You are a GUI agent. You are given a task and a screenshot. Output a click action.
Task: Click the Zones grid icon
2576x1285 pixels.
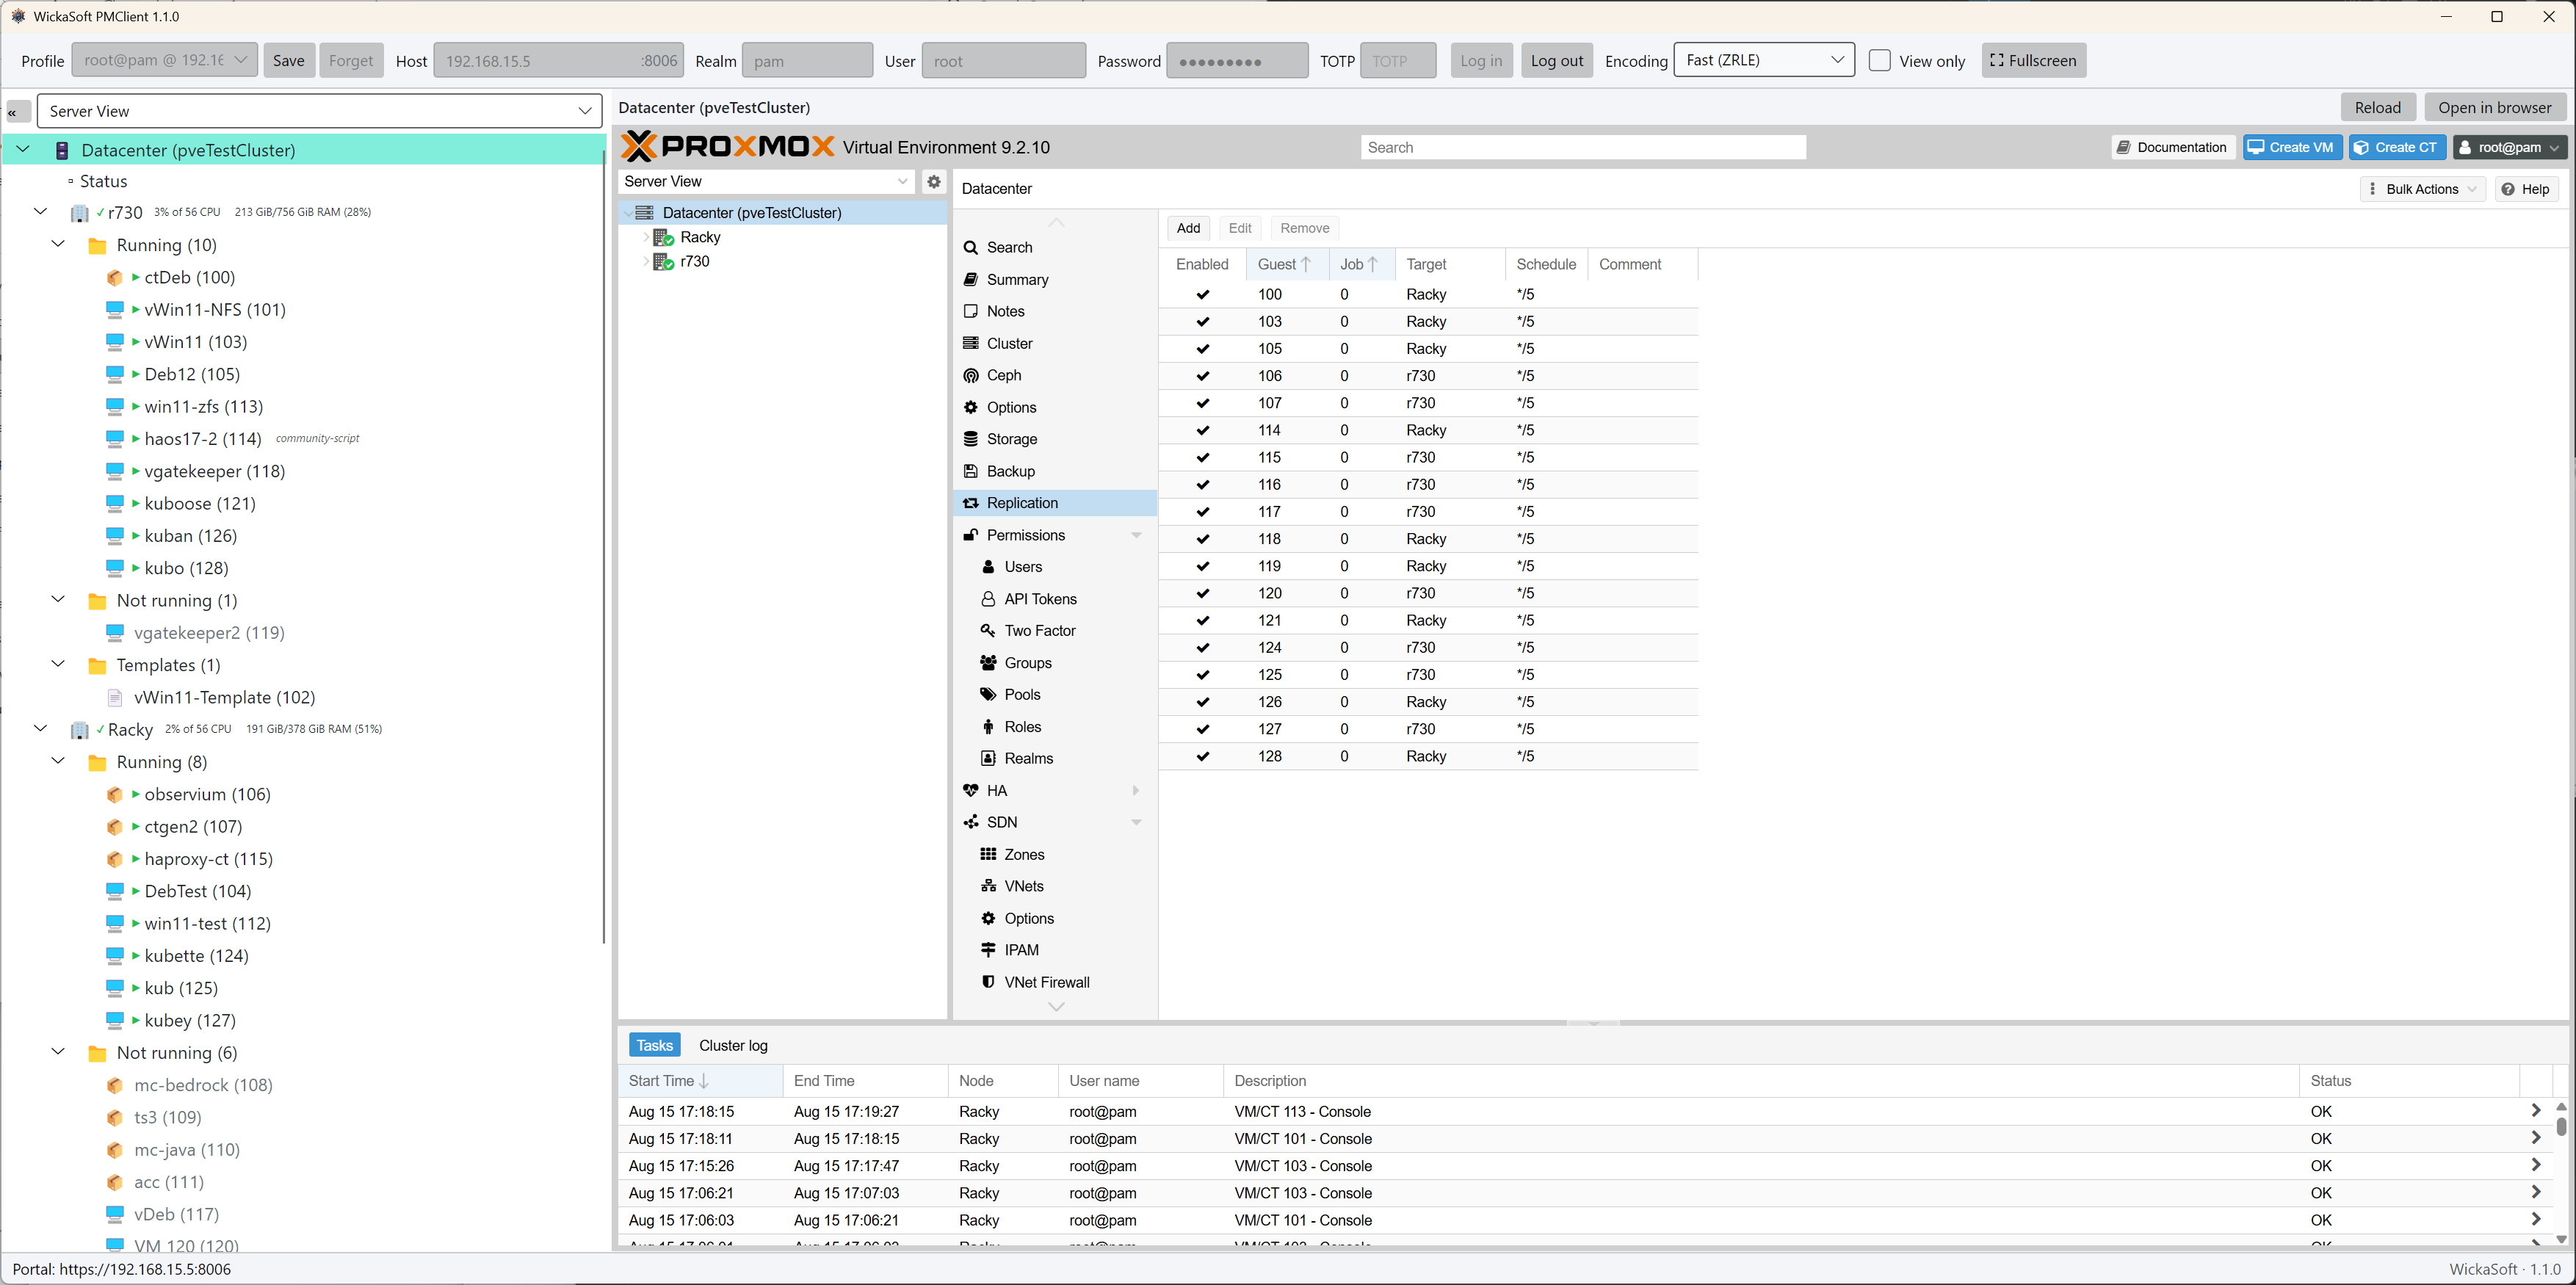[x=988, y=855]
